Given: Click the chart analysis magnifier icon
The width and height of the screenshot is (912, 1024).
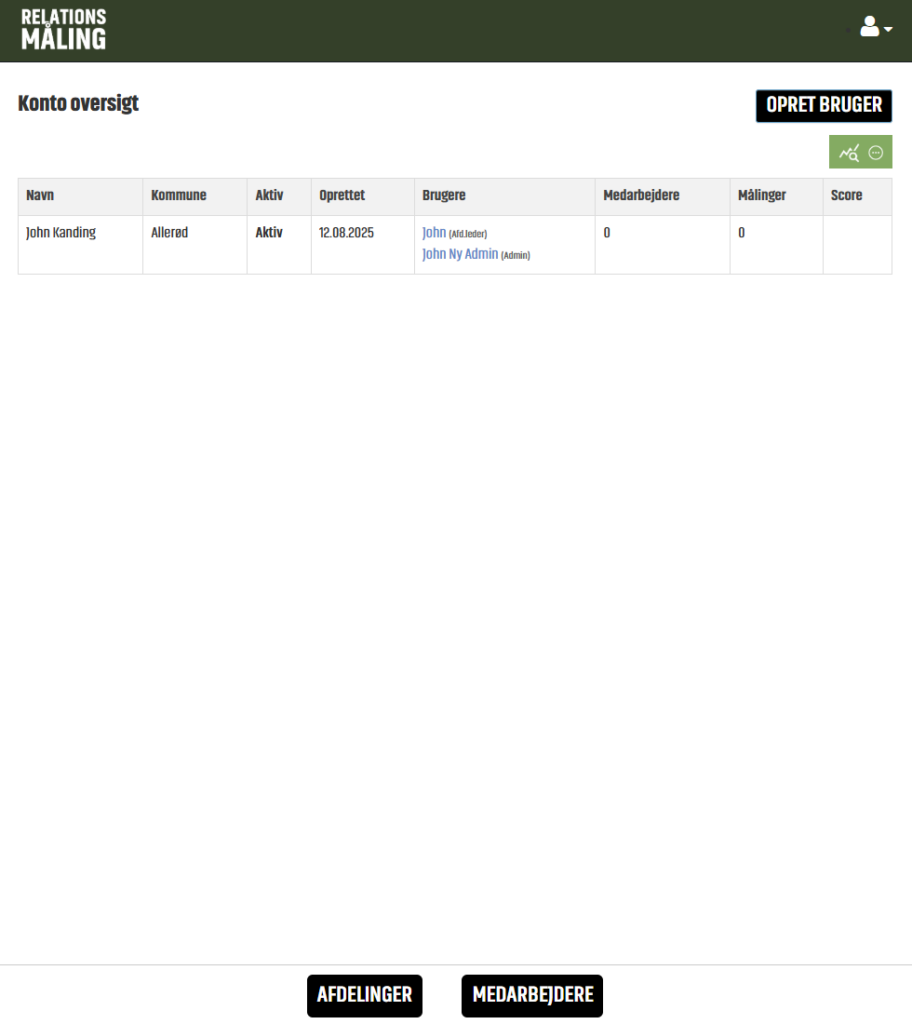Looking at the screenshot, I should [x=849, y=153].
